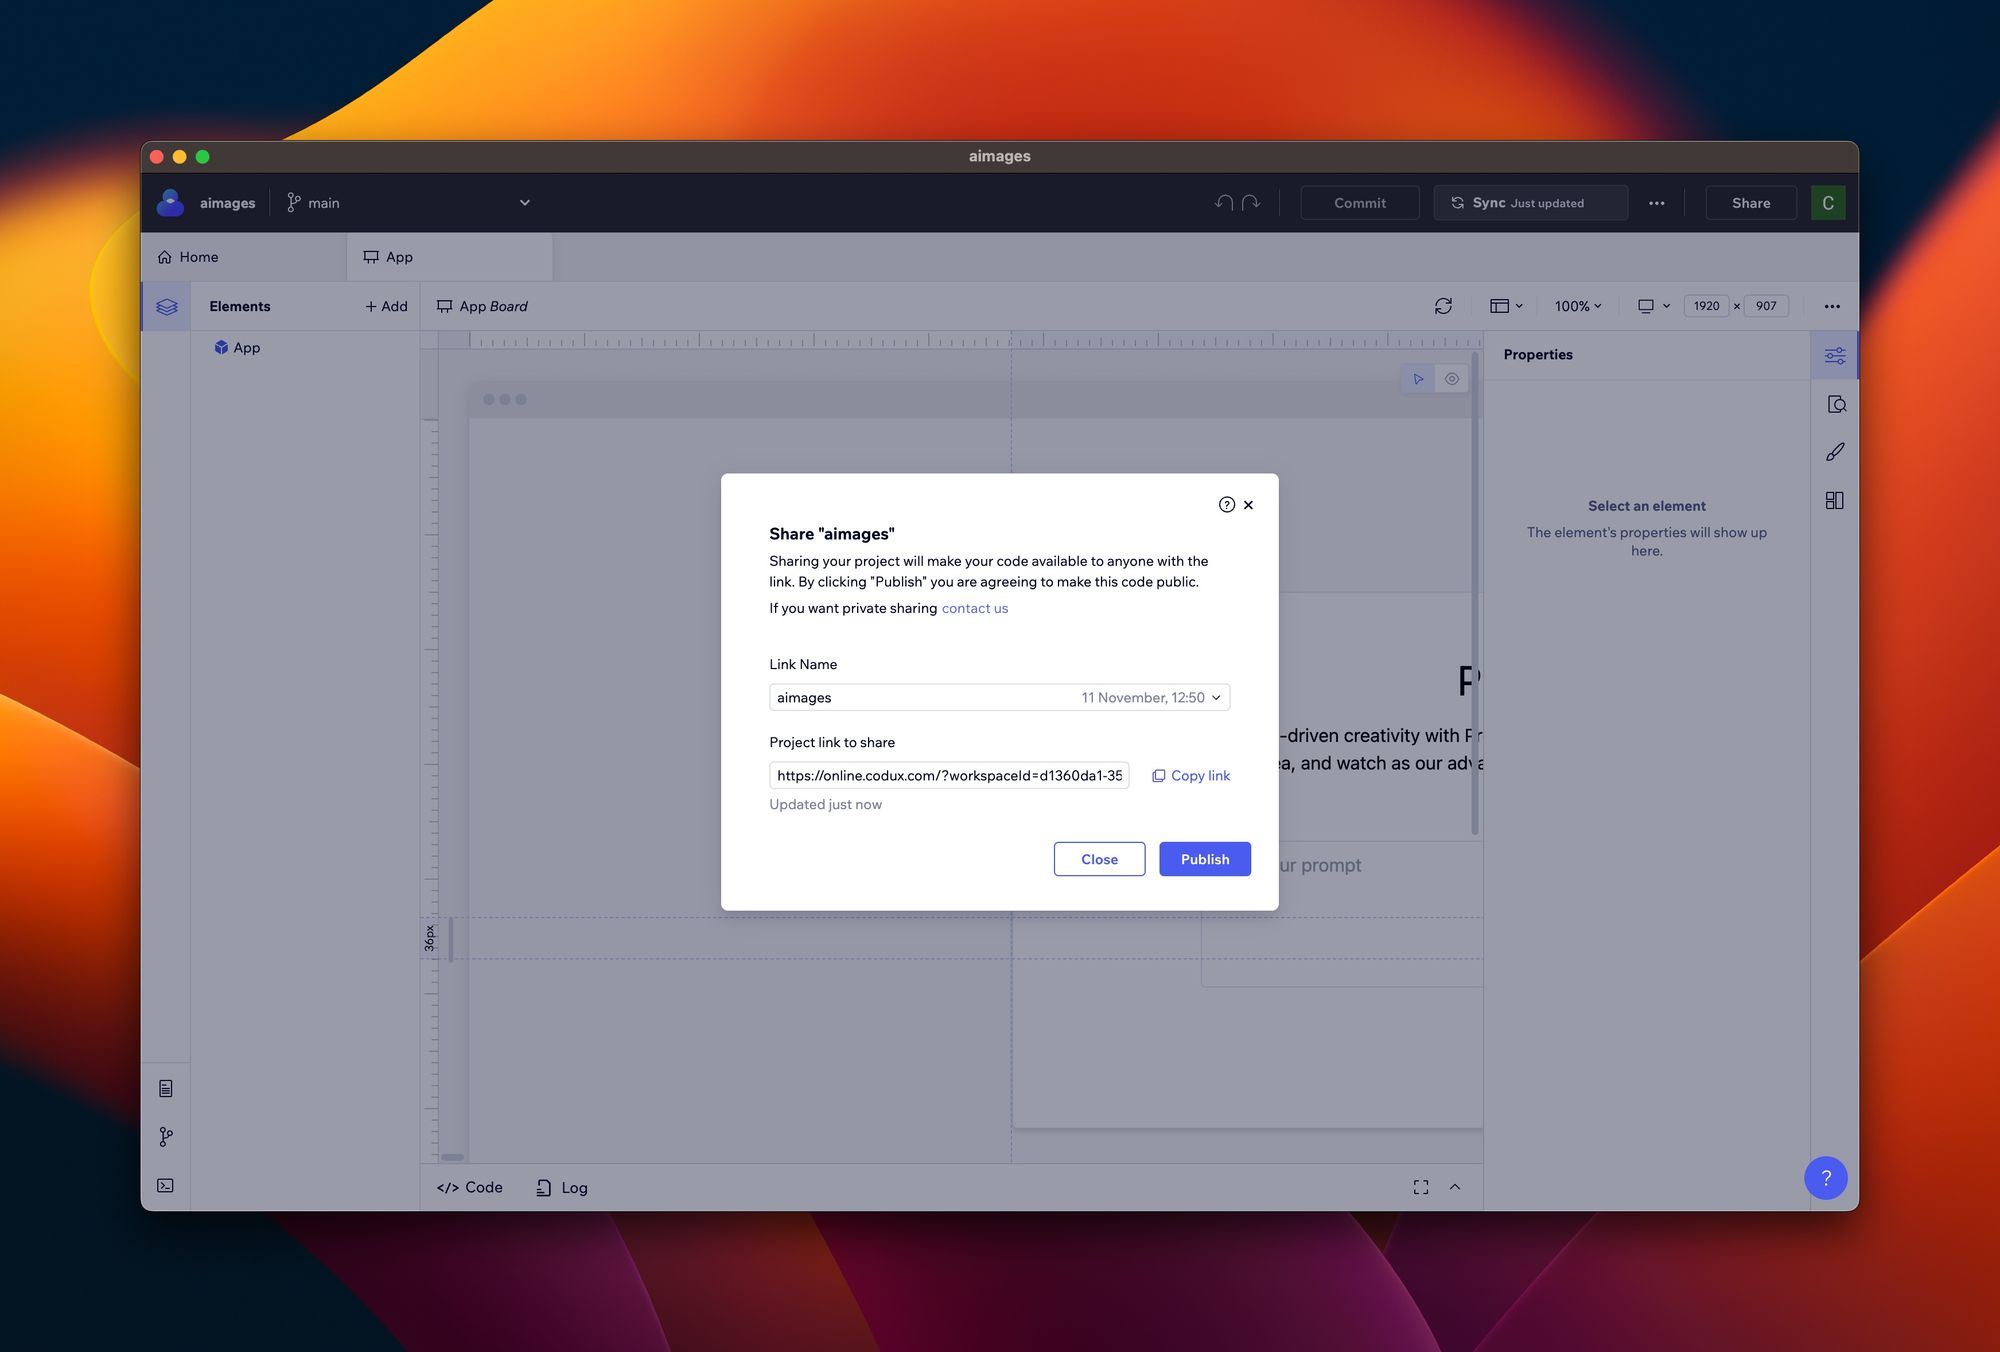Expand the Link Name date dropdown
This screenshot has height=1352, width=2000.
coord(1216,697)
